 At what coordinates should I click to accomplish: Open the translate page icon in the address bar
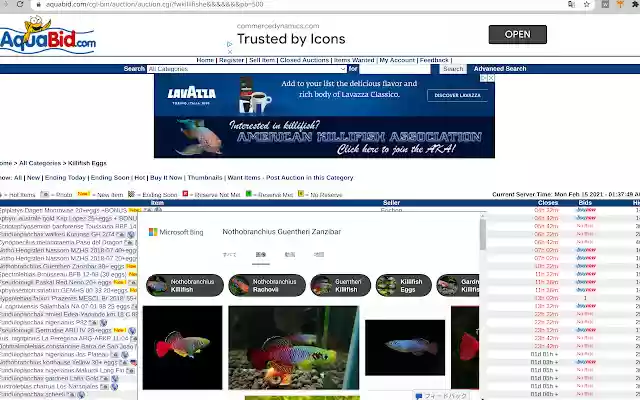pyautogui.click(x=571, y=4)
